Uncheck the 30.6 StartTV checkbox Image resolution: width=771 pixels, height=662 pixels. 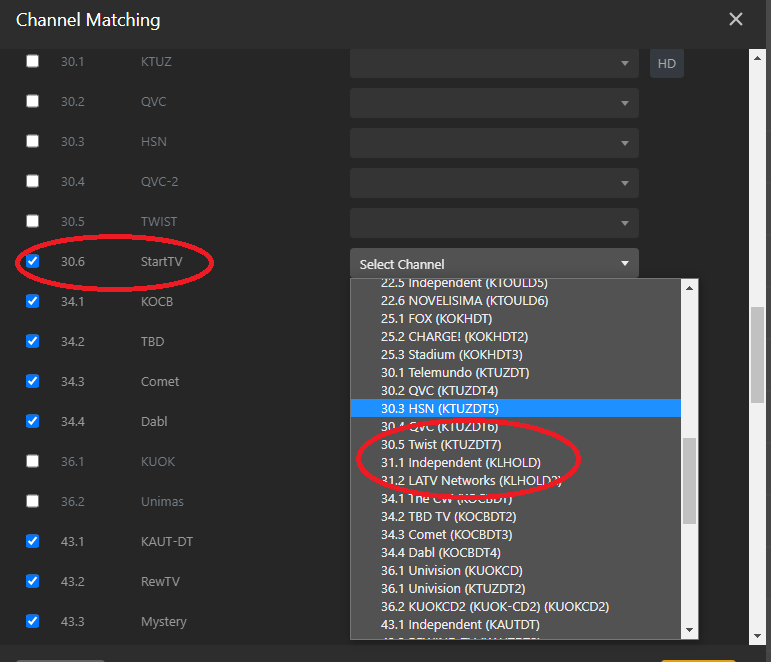click(32, 261)
